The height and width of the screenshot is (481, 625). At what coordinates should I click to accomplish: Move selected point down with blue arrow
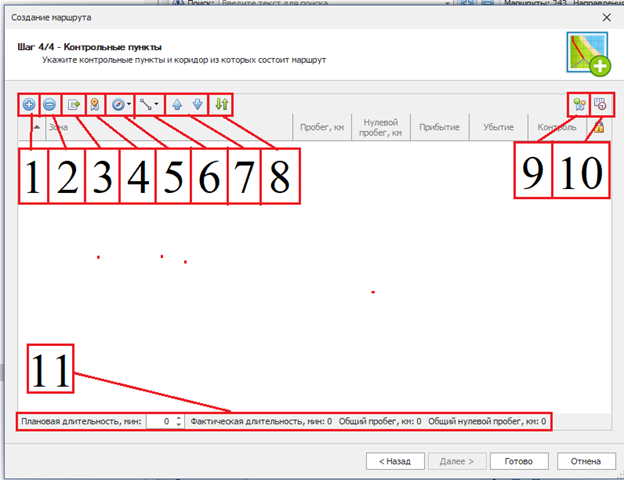(197, 103)
